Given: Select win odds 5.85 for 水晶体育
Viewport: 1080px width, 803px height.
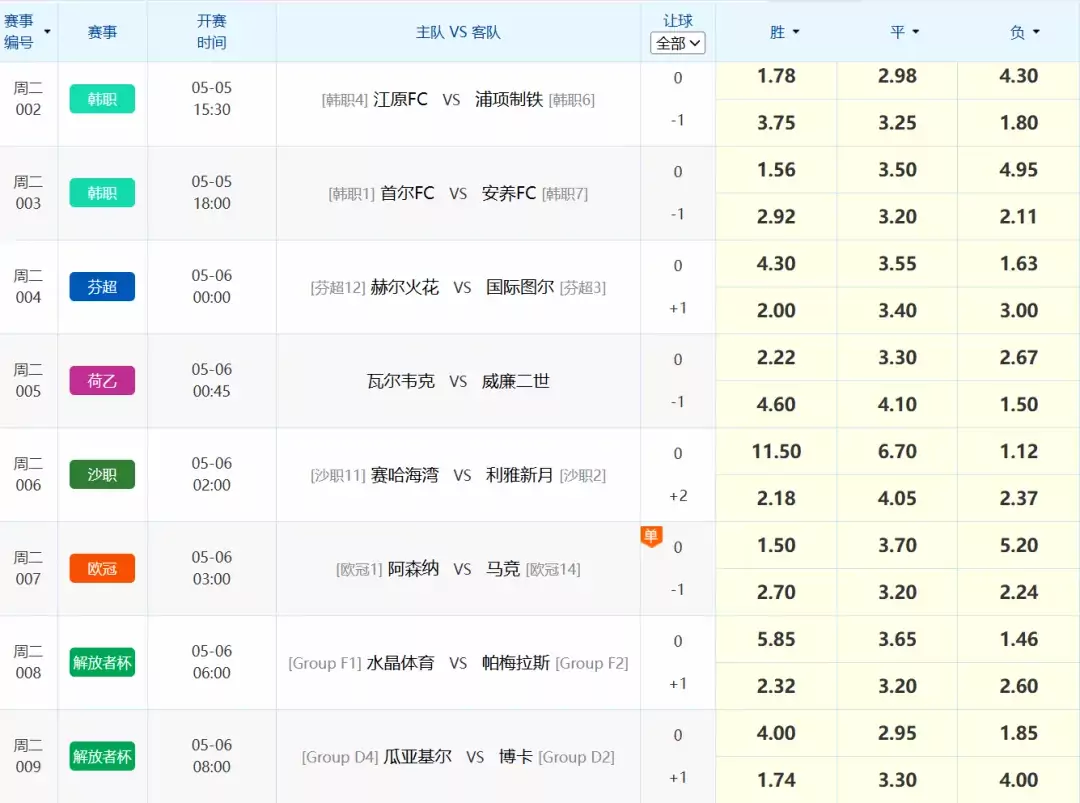Looking at the screenshot, I should [776, 639].
